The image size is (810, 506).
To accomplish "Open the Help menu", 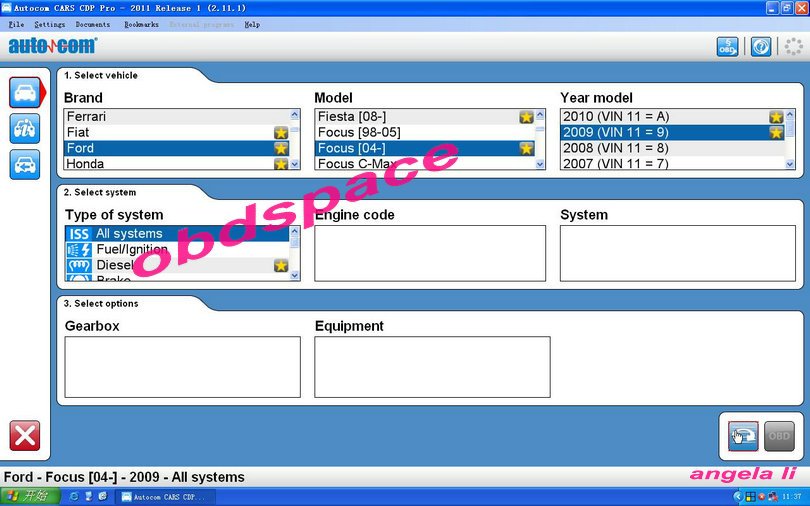I will click(x=252, y=24).
